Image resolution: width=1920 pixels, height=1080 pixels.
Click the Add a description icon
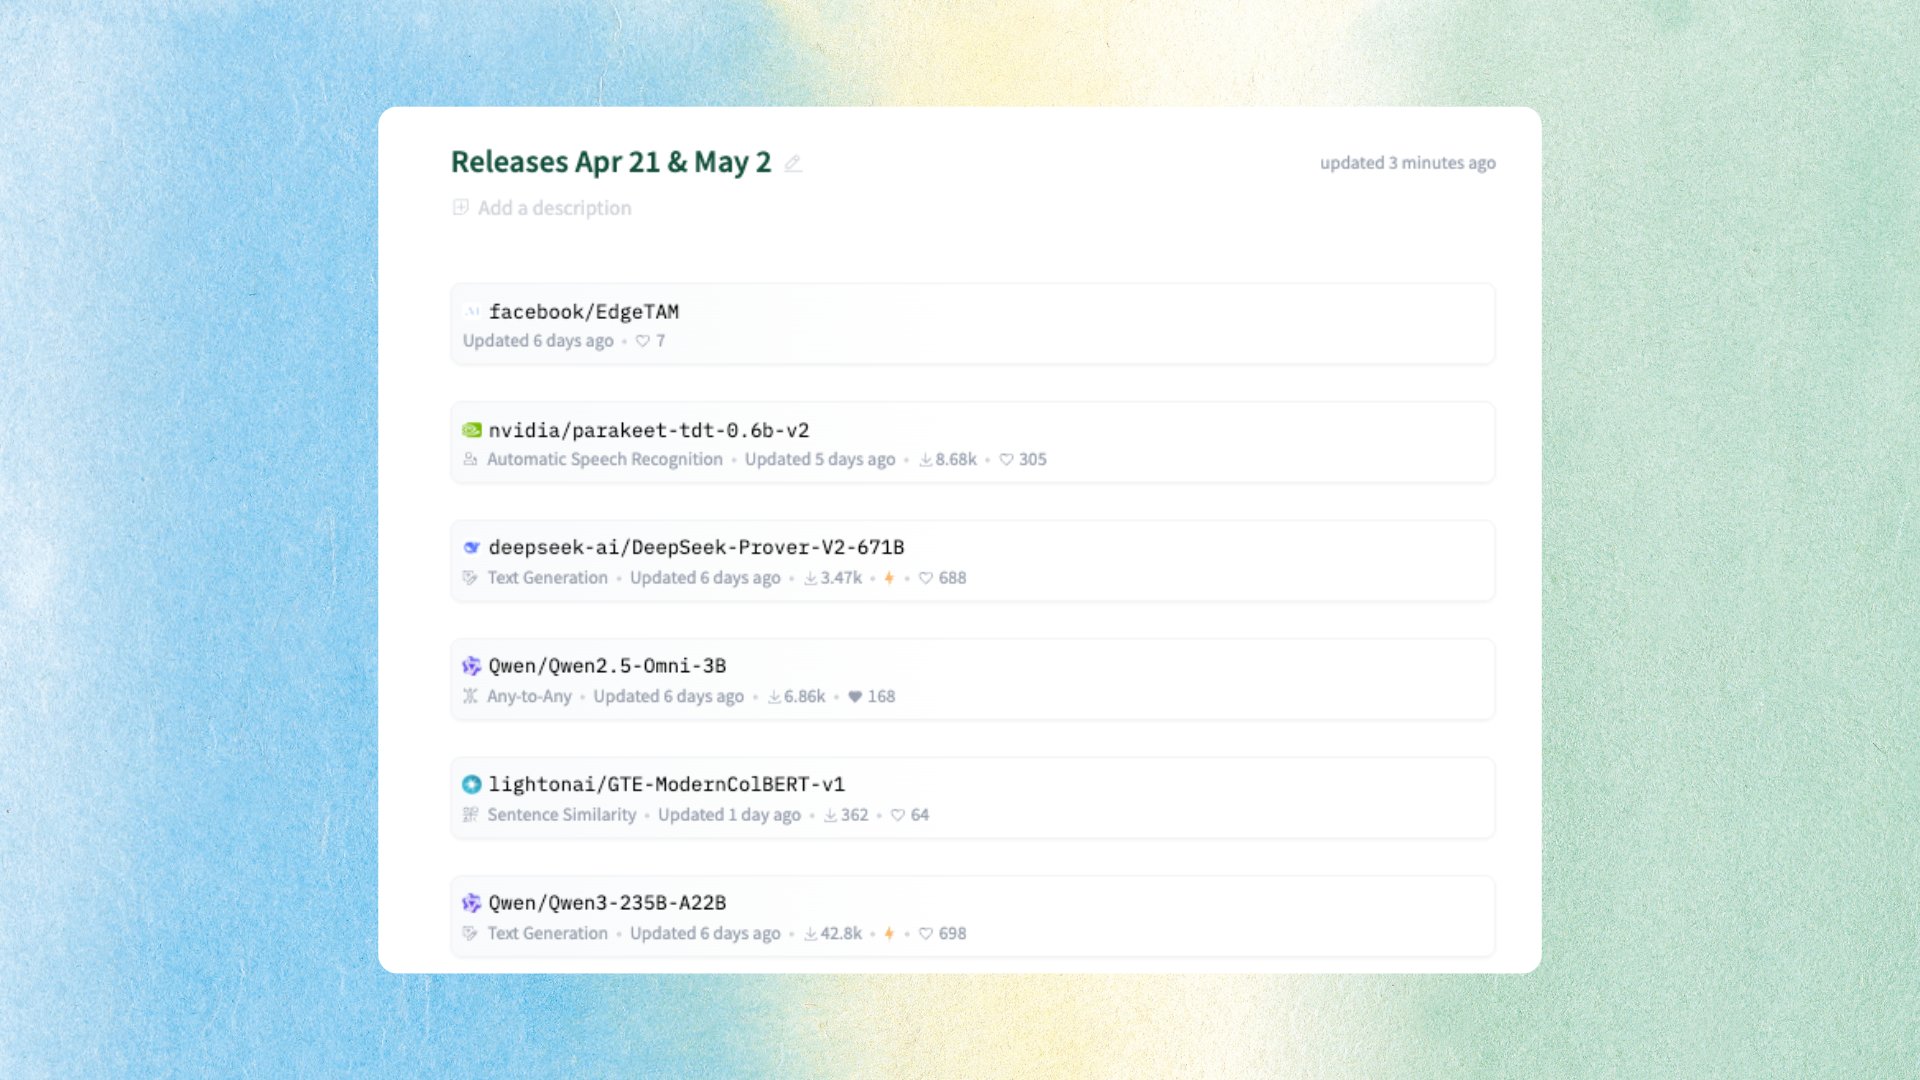(461, 207)
